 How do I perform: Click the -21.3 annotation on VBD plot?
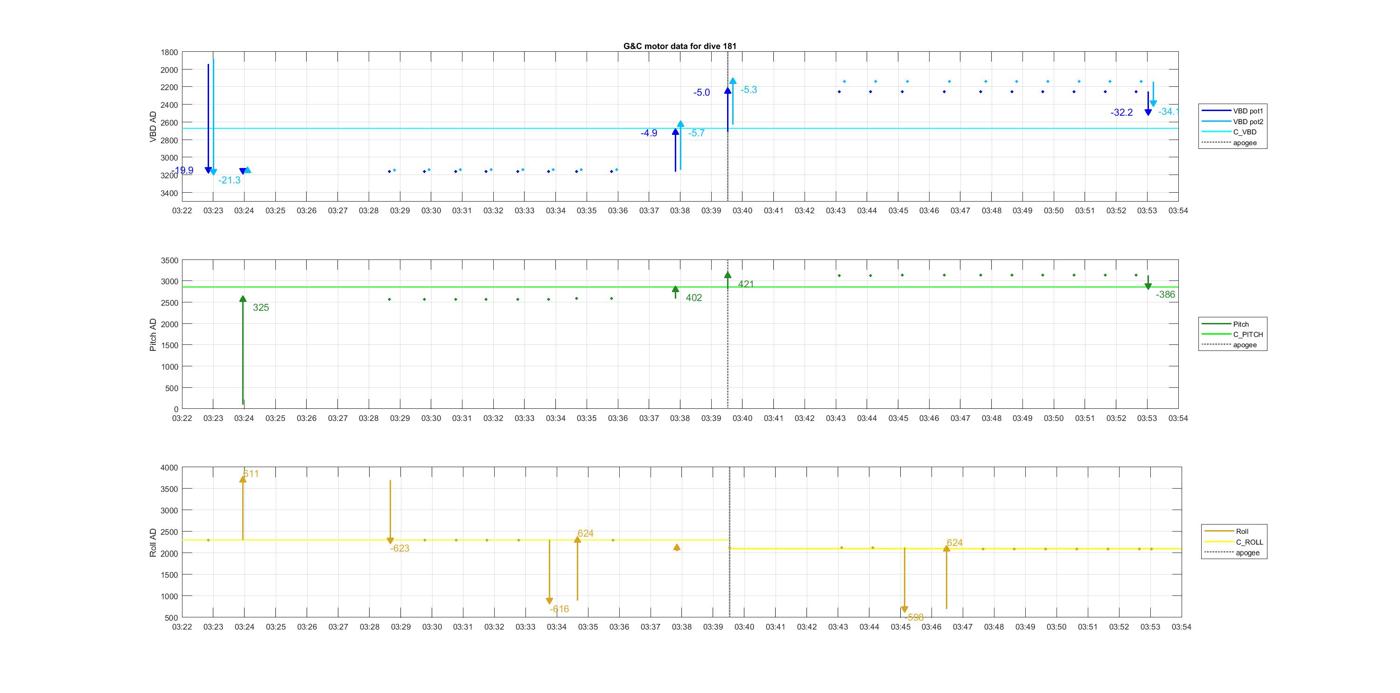[x=229, y=180]
